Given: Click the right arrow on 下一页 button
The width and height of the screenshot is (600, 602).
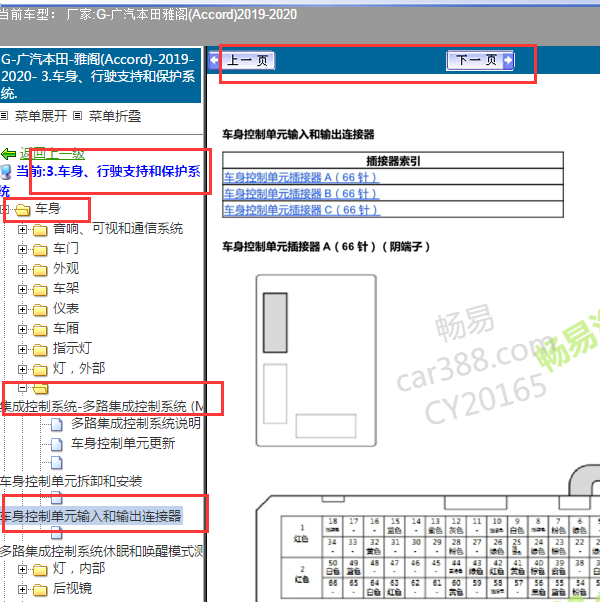Looking at the screenshot, I should click(x=508, y=60).
